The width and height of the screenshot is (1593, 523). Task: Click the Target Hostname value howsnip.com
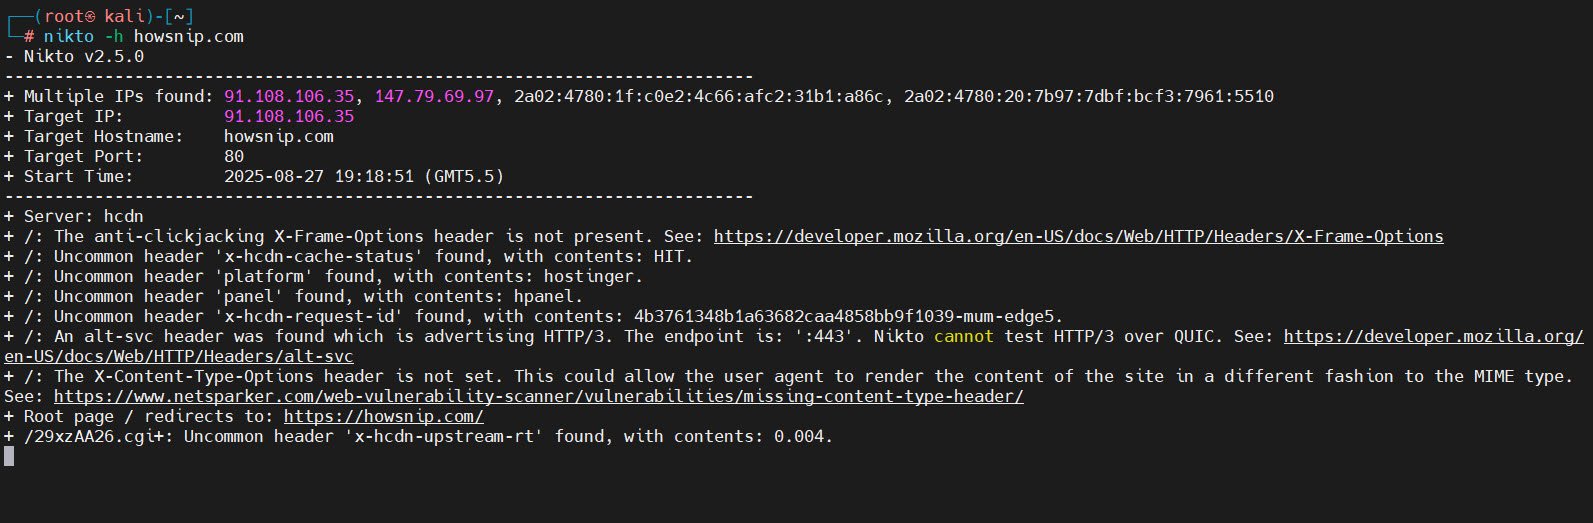pos(279,137)
